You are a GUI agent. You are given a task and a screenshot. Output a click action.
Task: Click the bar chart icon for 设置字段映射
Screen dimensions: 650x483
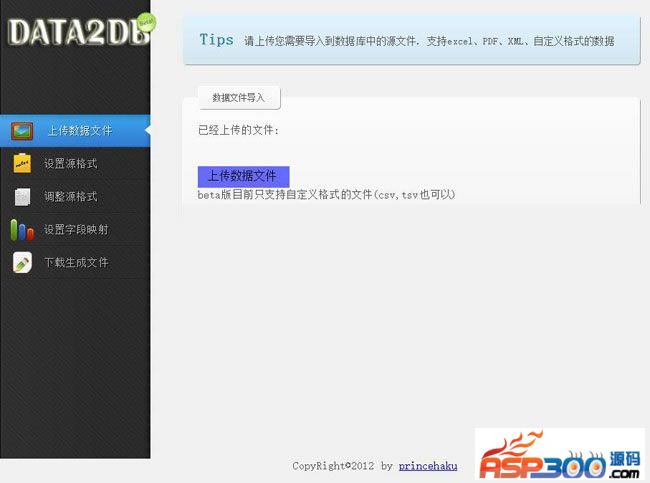coord(22,230)
